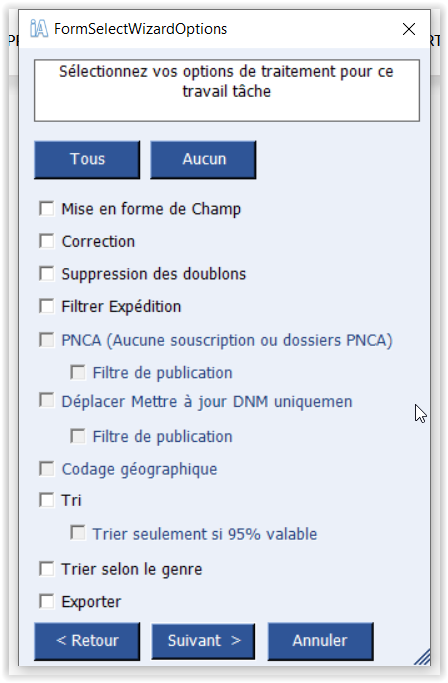Viewport: 448px width, 683px height.
Task: Enable the Tri checkbox
Action: [47, 500]
